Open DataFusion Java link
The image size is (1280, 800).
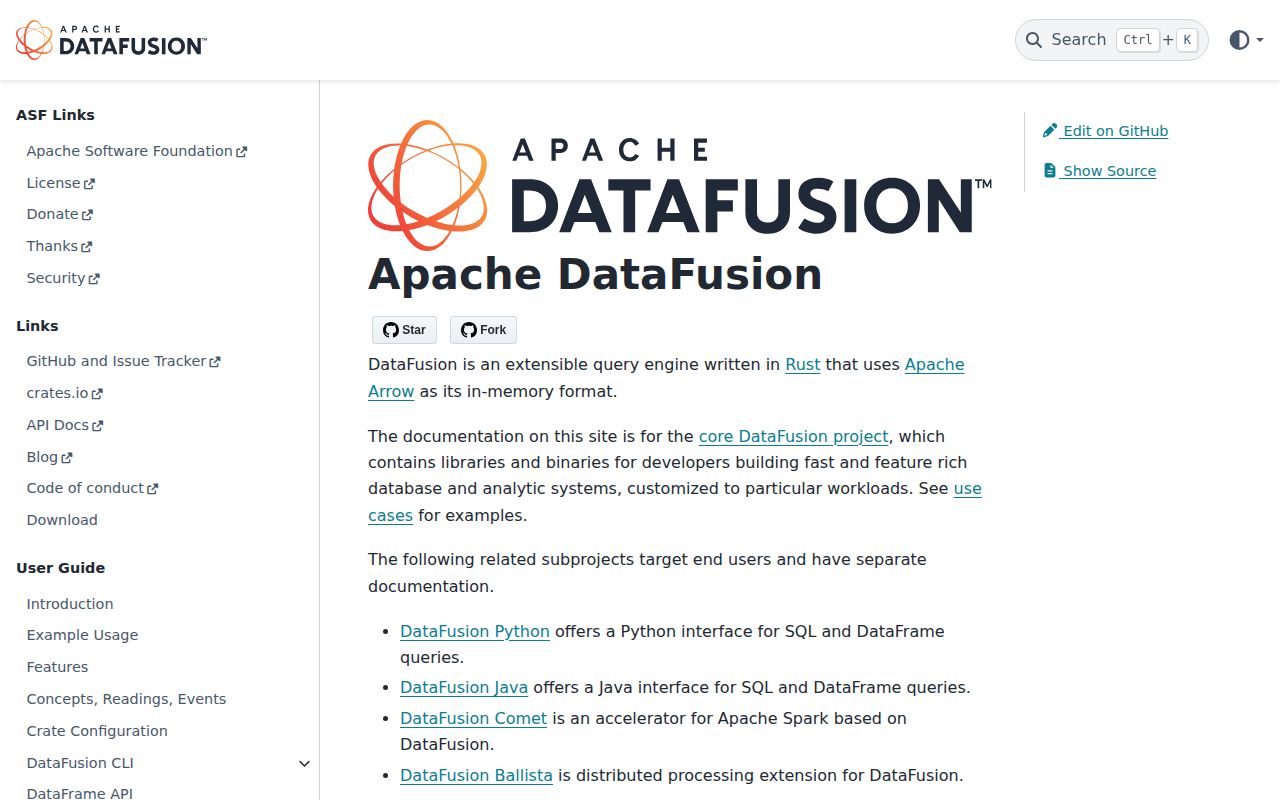click(x=464, y=688)
